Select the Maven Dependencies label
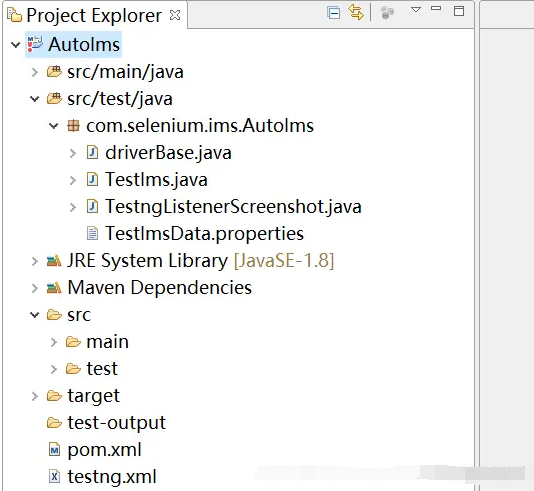This screenshot has height=491, width=534. pos(159,288)
